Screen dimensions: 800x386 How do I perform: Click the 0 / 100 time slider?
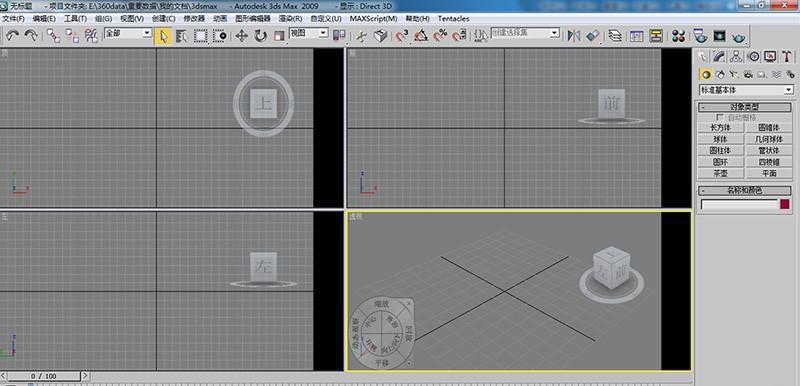[44, 376]
